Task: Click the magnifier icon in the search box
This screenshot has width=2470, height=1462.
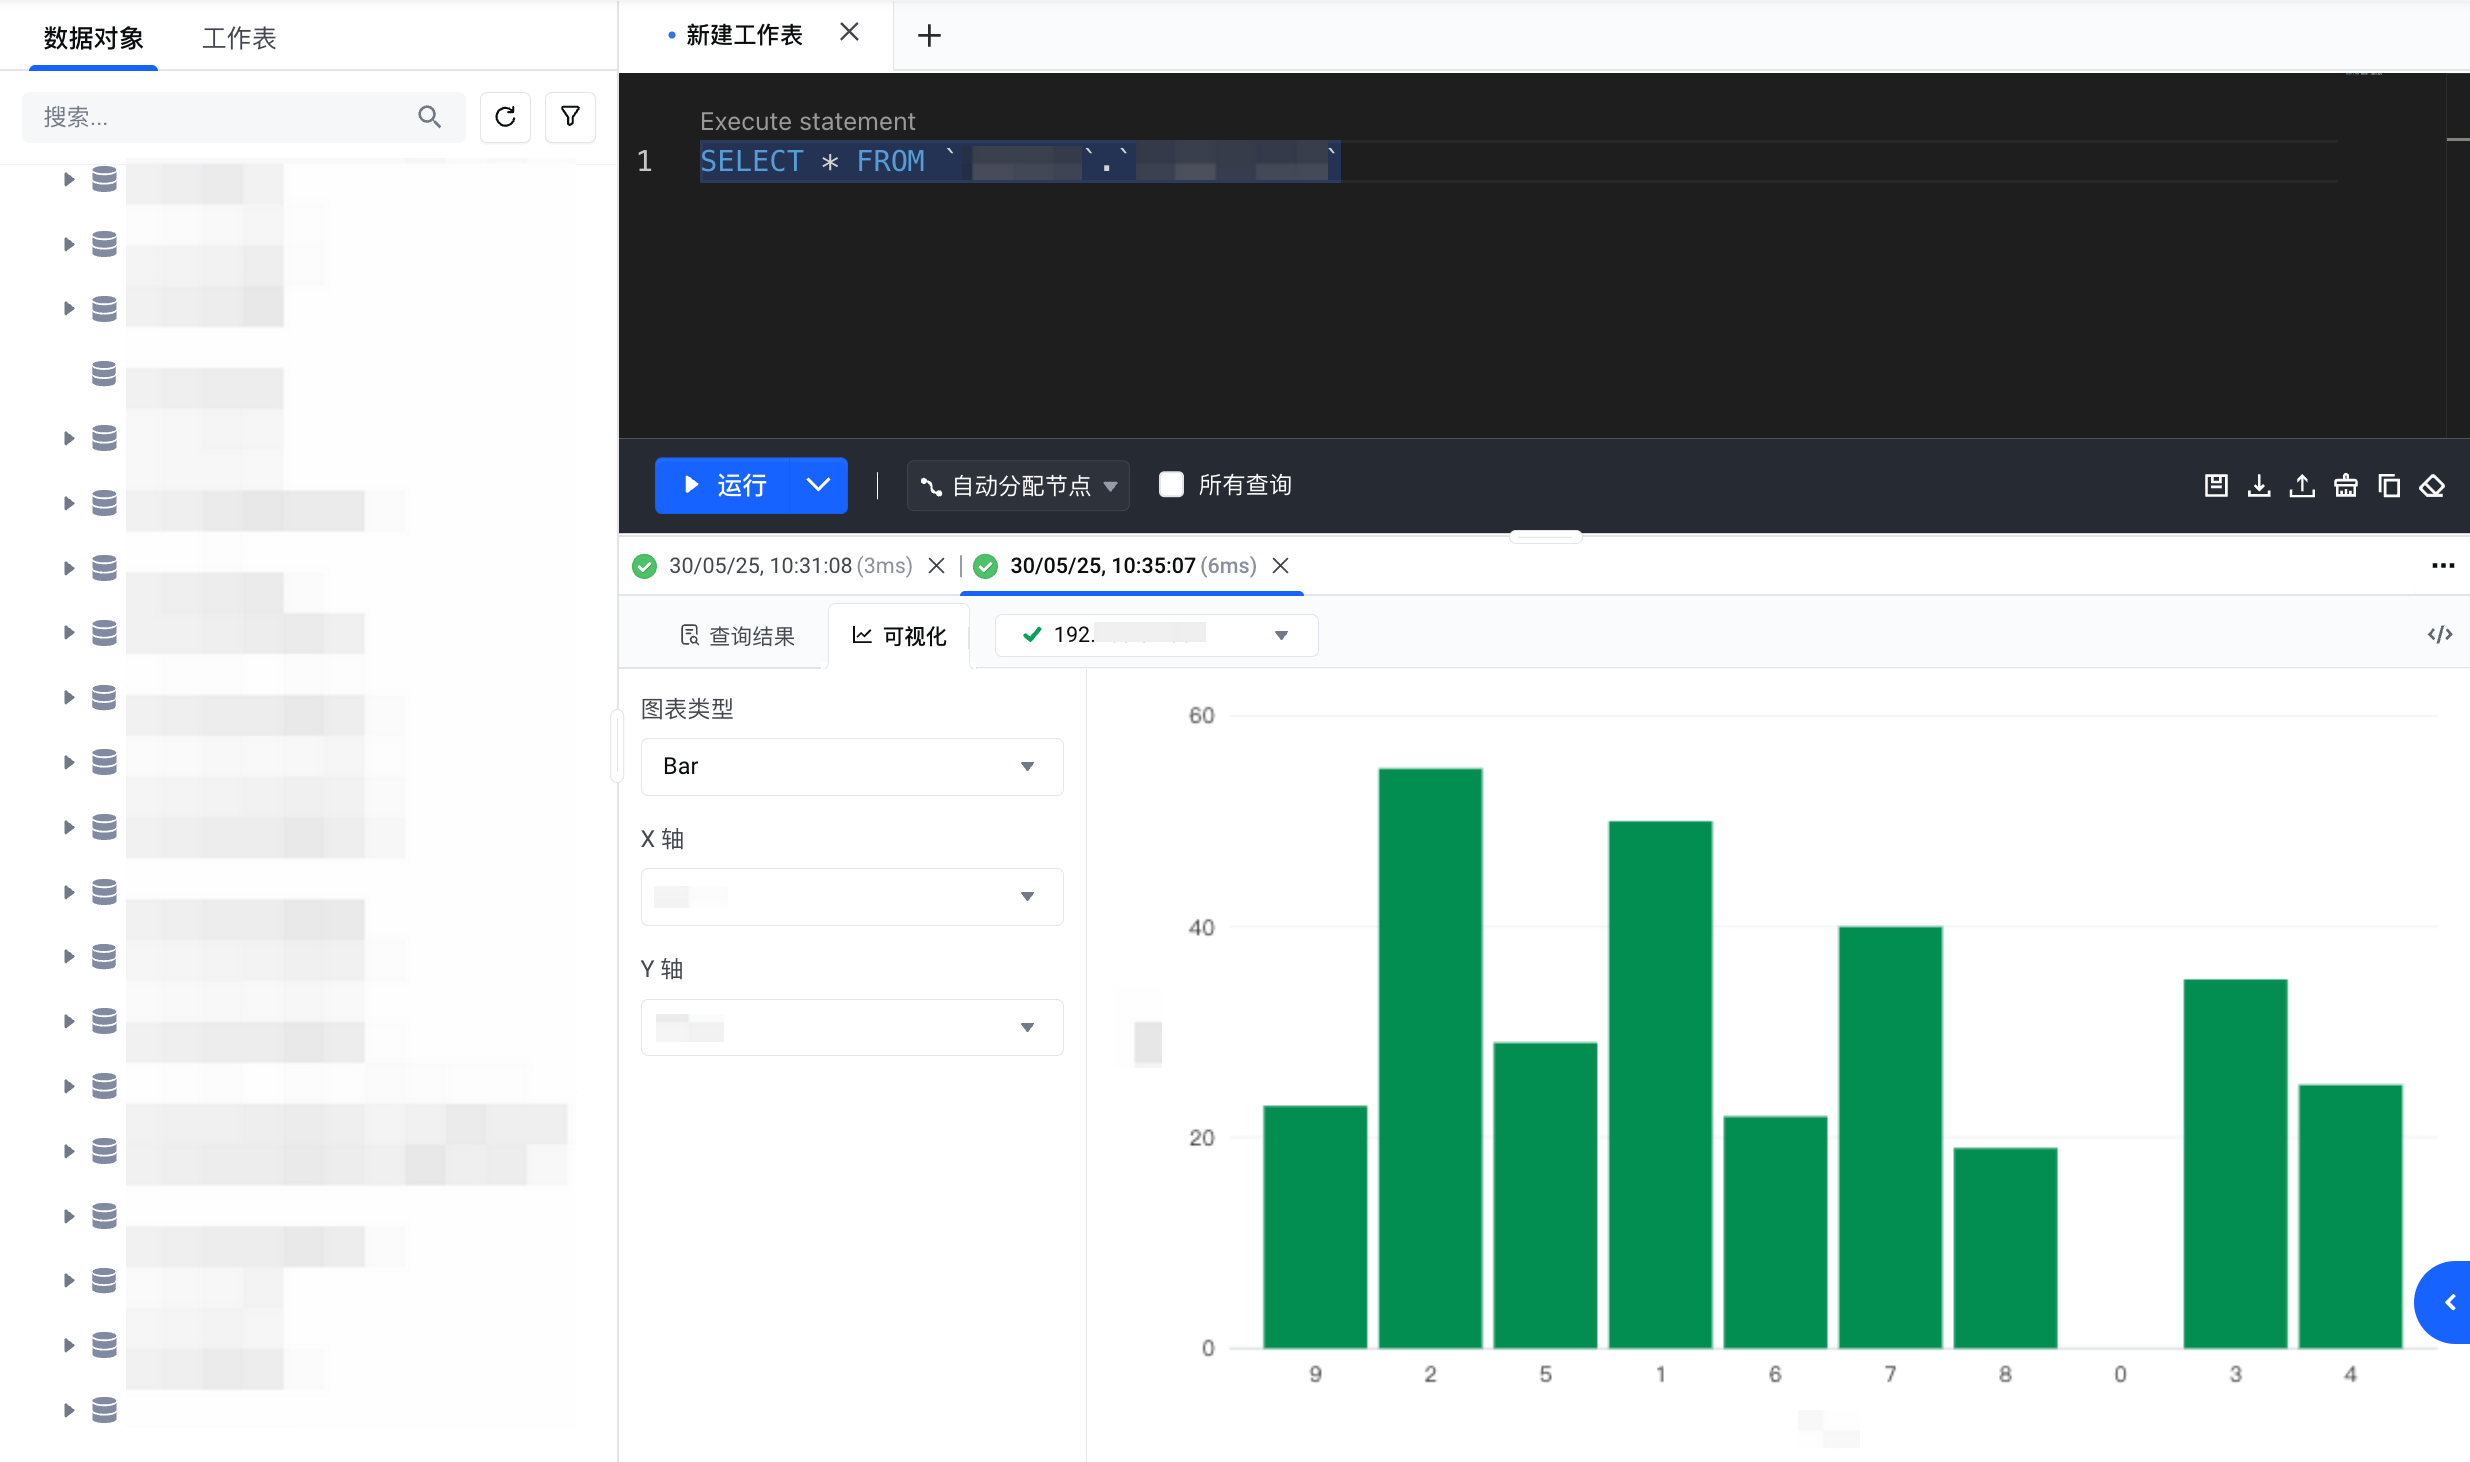Action: click(x=429, y=117)
